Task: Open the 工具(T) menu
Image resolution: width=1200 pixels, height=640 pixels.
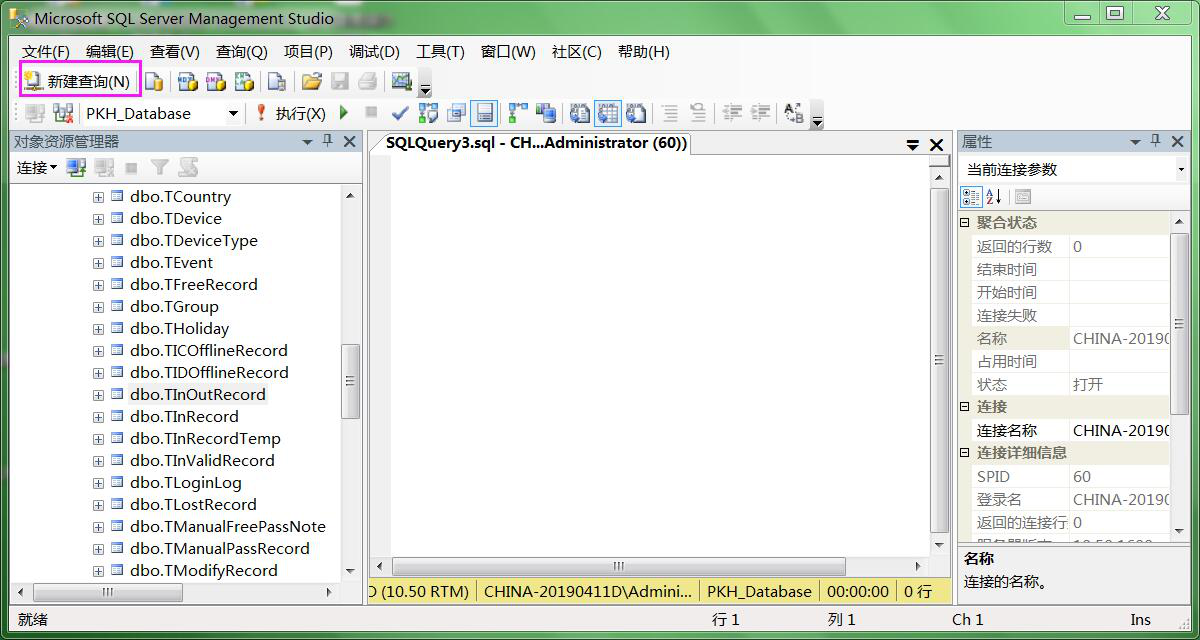Action: 441,52
